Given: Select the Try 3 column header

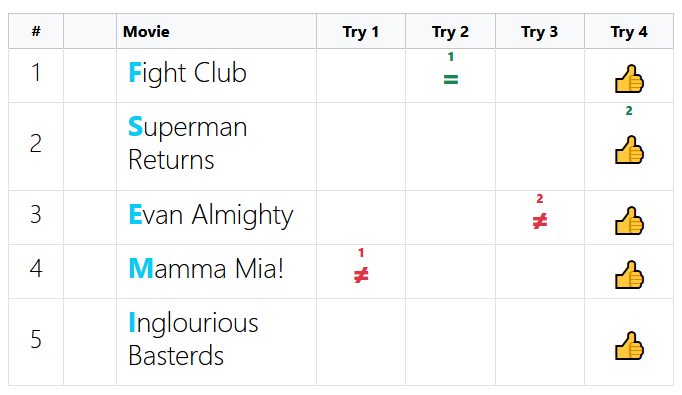Looking at the screenshot, I should coord(539,32).
